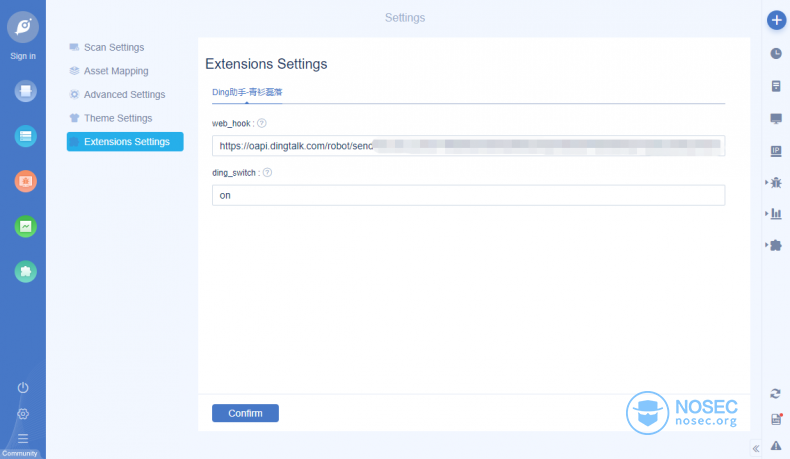Collapse the right panel with double chevron

[x=756, y=448]
